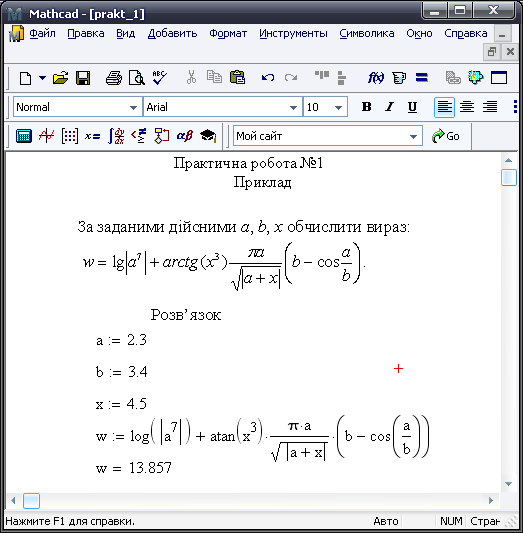
Task: Open the Файл menu
Action: coord(42,33)
